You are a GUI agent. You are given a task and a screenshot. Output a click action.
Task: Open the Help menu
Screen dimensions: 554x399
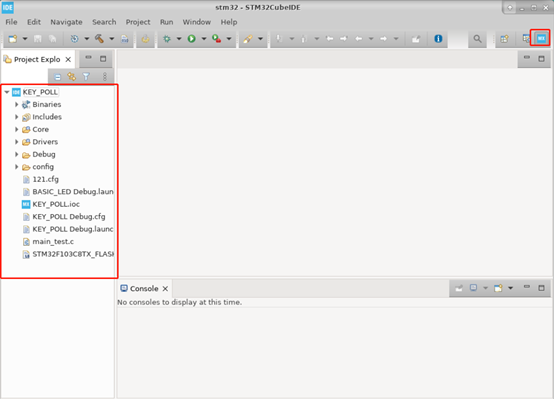pos(229,22)
